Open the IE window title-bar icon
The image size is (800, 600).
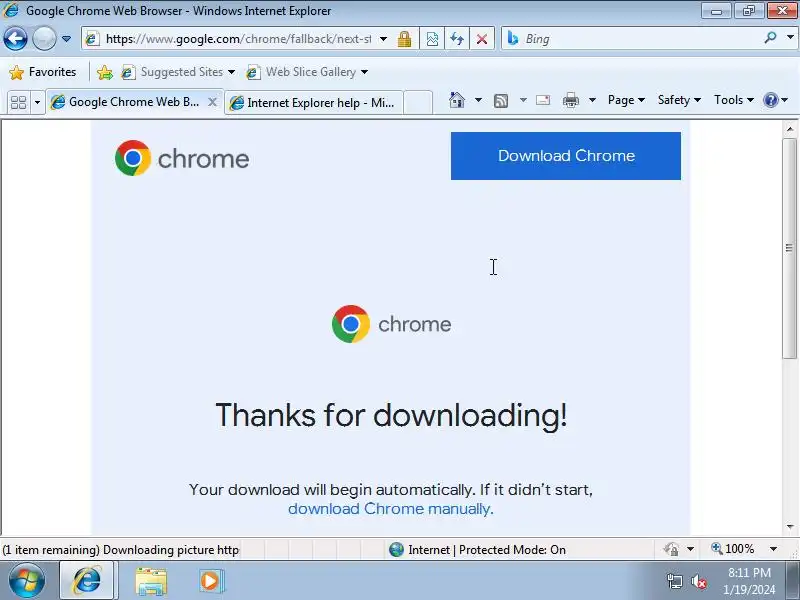11,10
